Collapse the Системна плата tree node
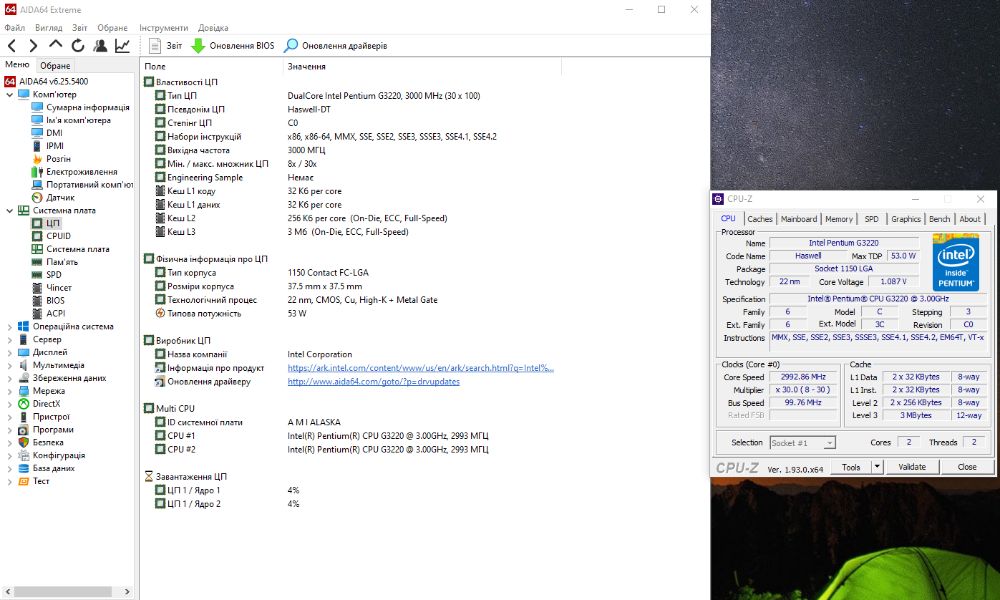Image resolution: width=1000 pixels, height=600 pixels. [9, 210]
